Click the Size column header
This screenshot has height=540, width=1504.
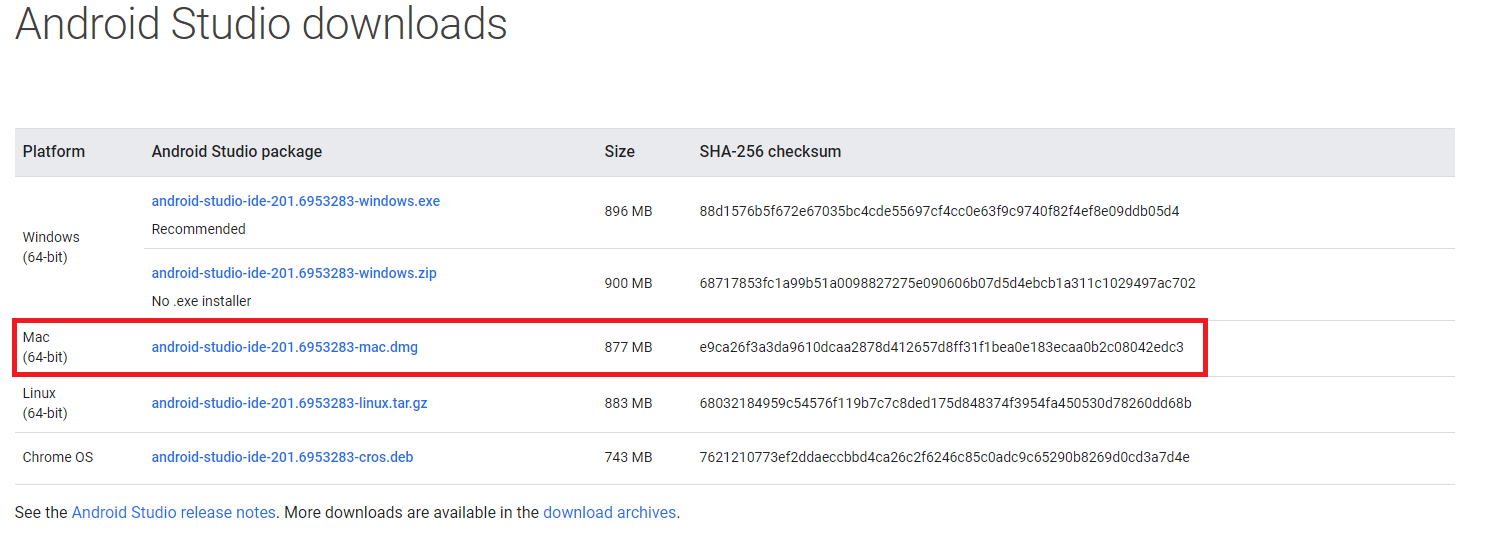[619, 152]
